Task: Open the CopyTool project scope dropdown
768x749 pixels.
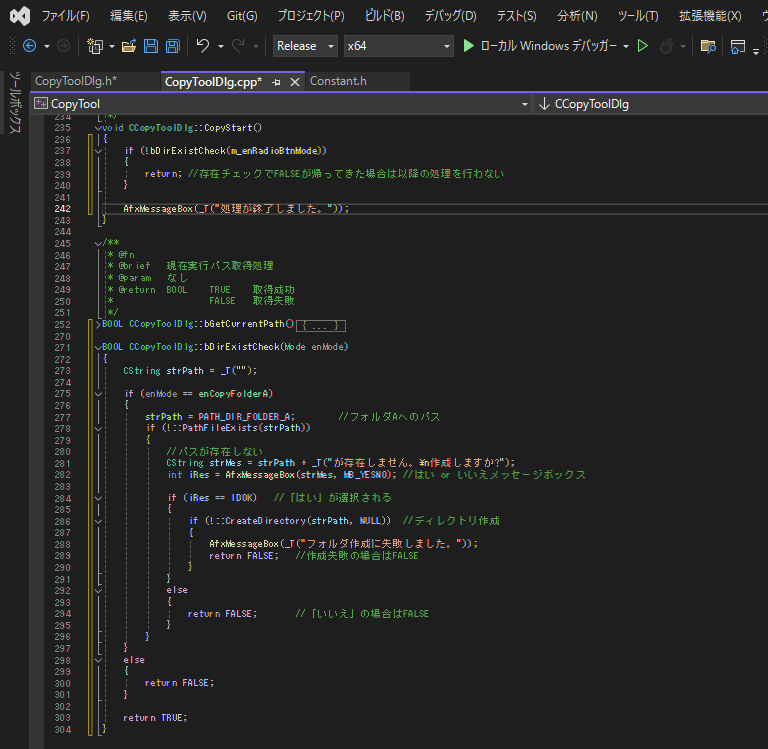Action: tap(526, 104)
